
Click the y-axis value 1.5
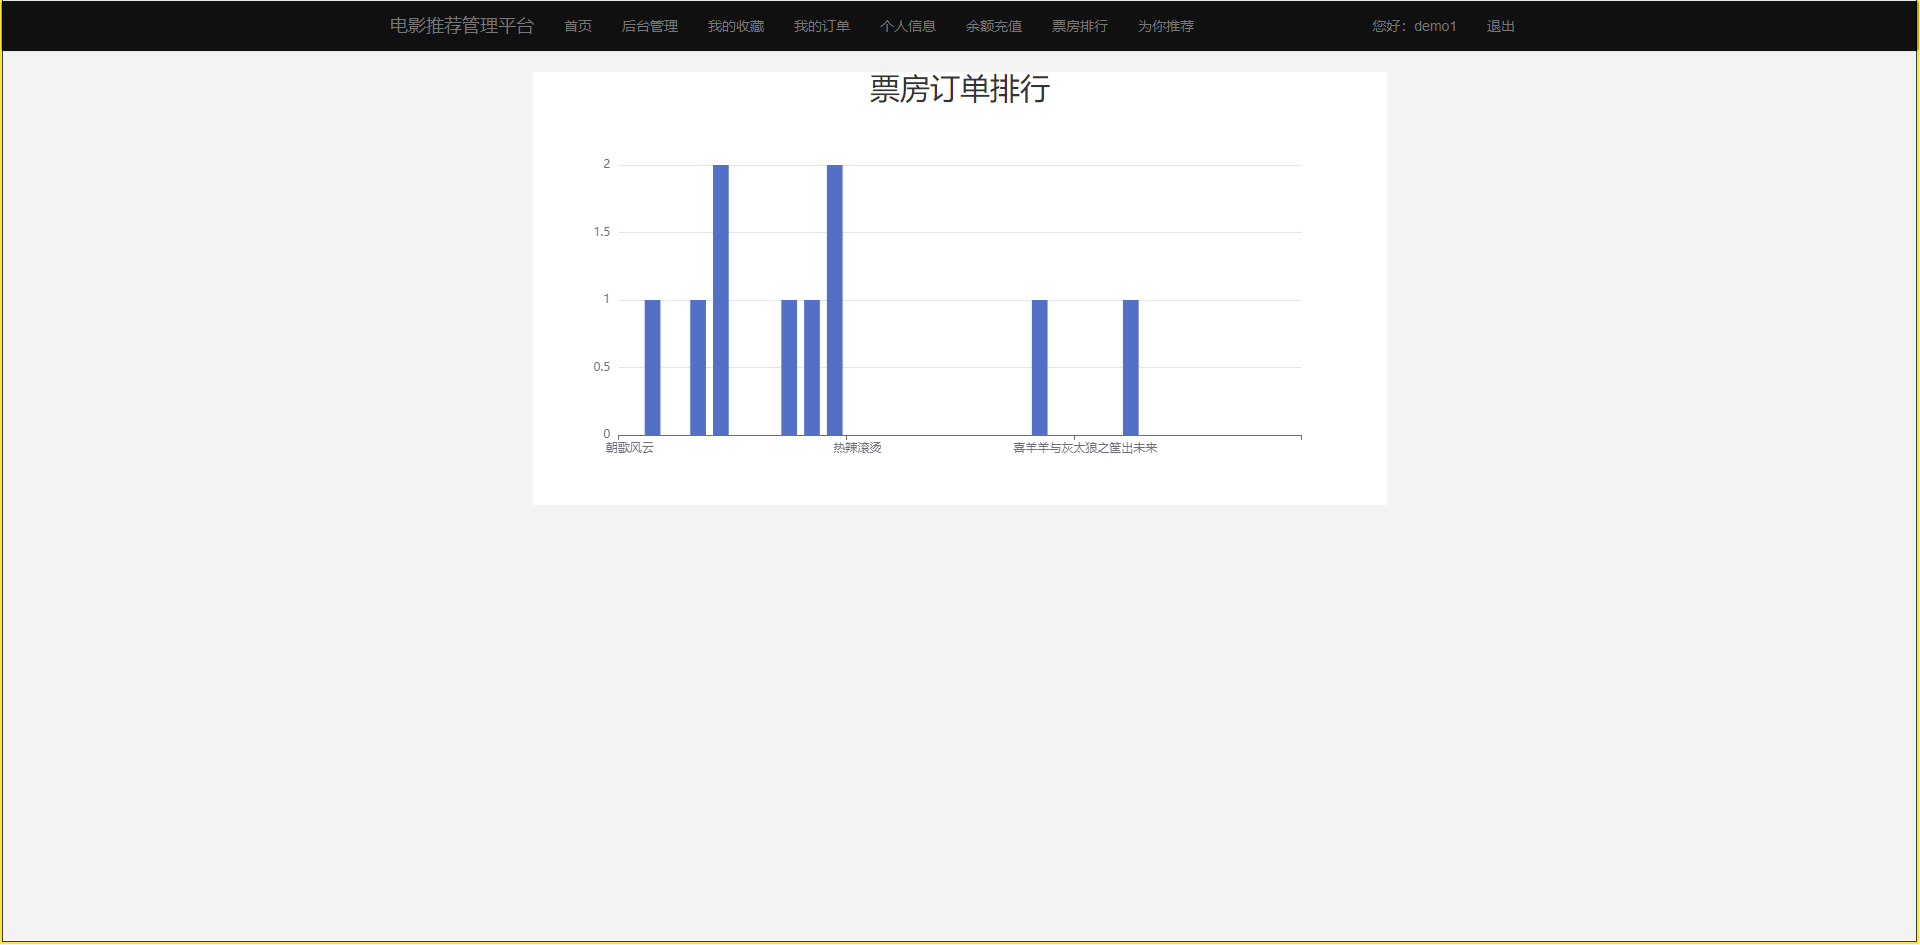[602, 232]
